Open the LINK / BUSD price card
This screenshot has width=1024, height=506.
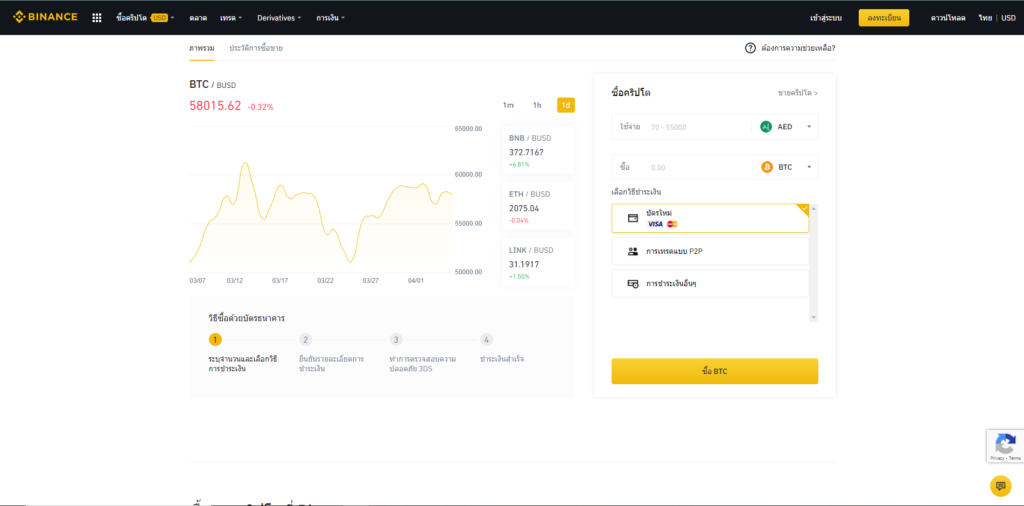(537, 262)
